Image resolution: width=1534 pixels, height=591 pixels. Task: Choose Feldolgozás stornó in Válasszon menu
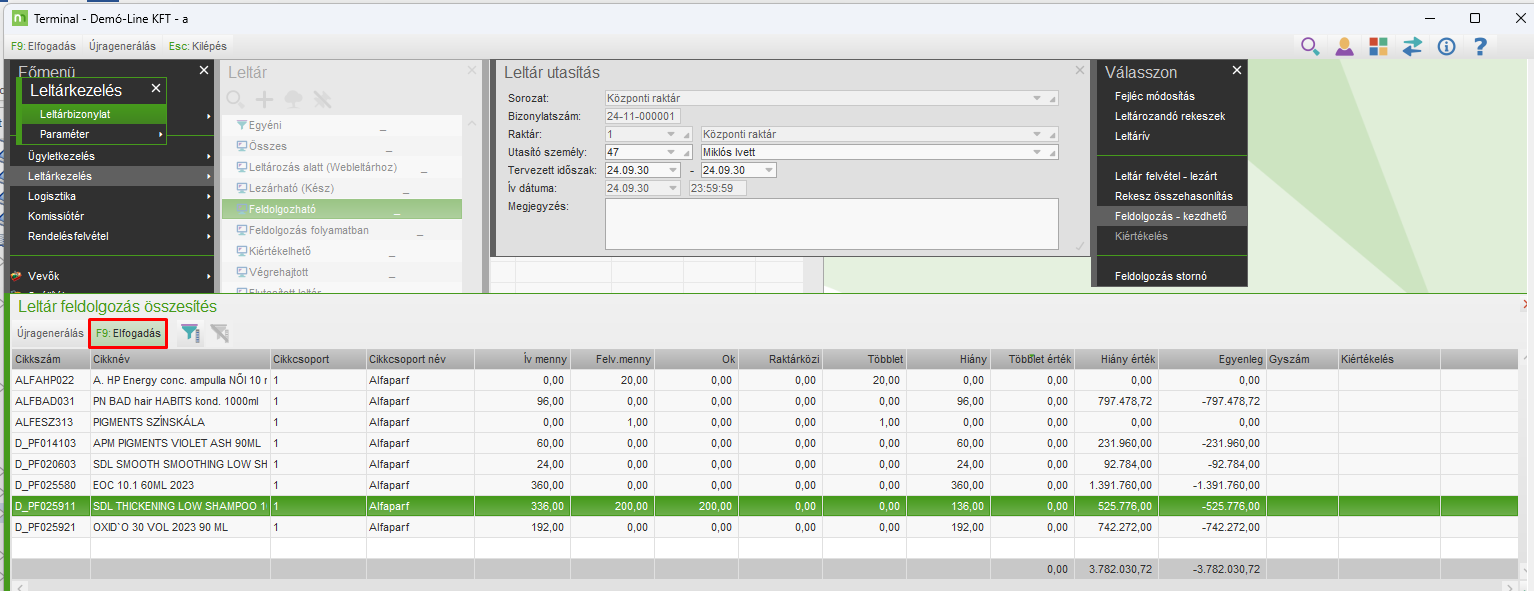(x=1162, y=276)
